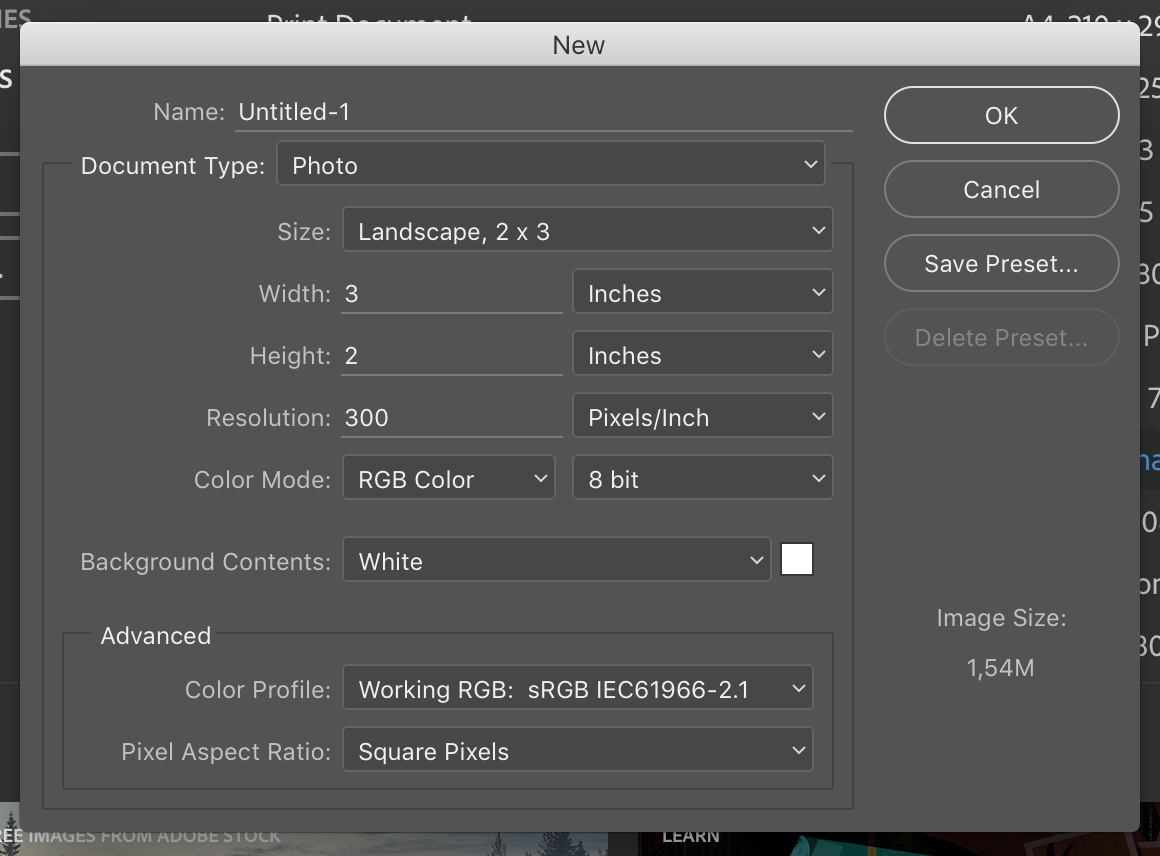This screenshot has height=856, width=1160.
Task: Open the background color swatch picker
Action: pyautogui.click(x=796, y=558)
